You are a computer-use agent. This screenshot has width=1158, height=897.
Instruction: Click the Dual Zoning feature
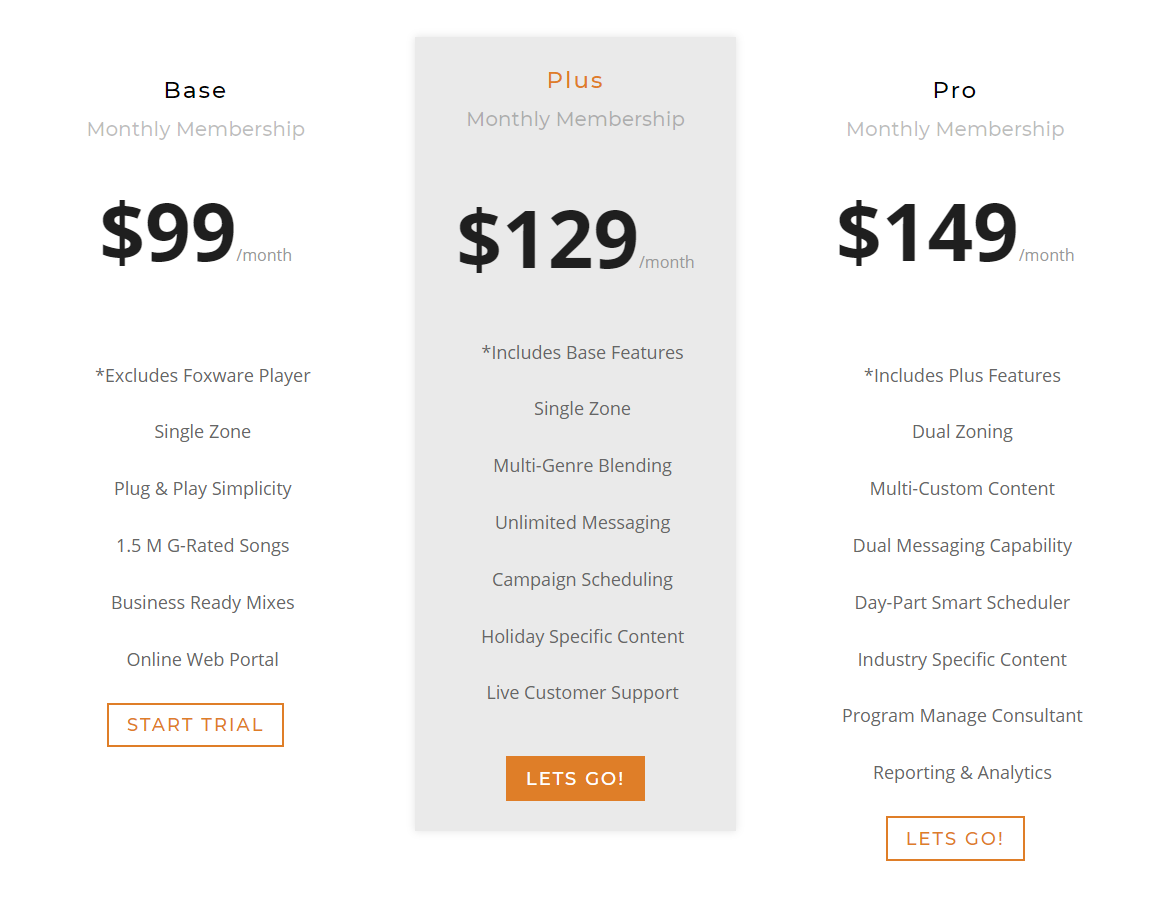coord(962,432)
